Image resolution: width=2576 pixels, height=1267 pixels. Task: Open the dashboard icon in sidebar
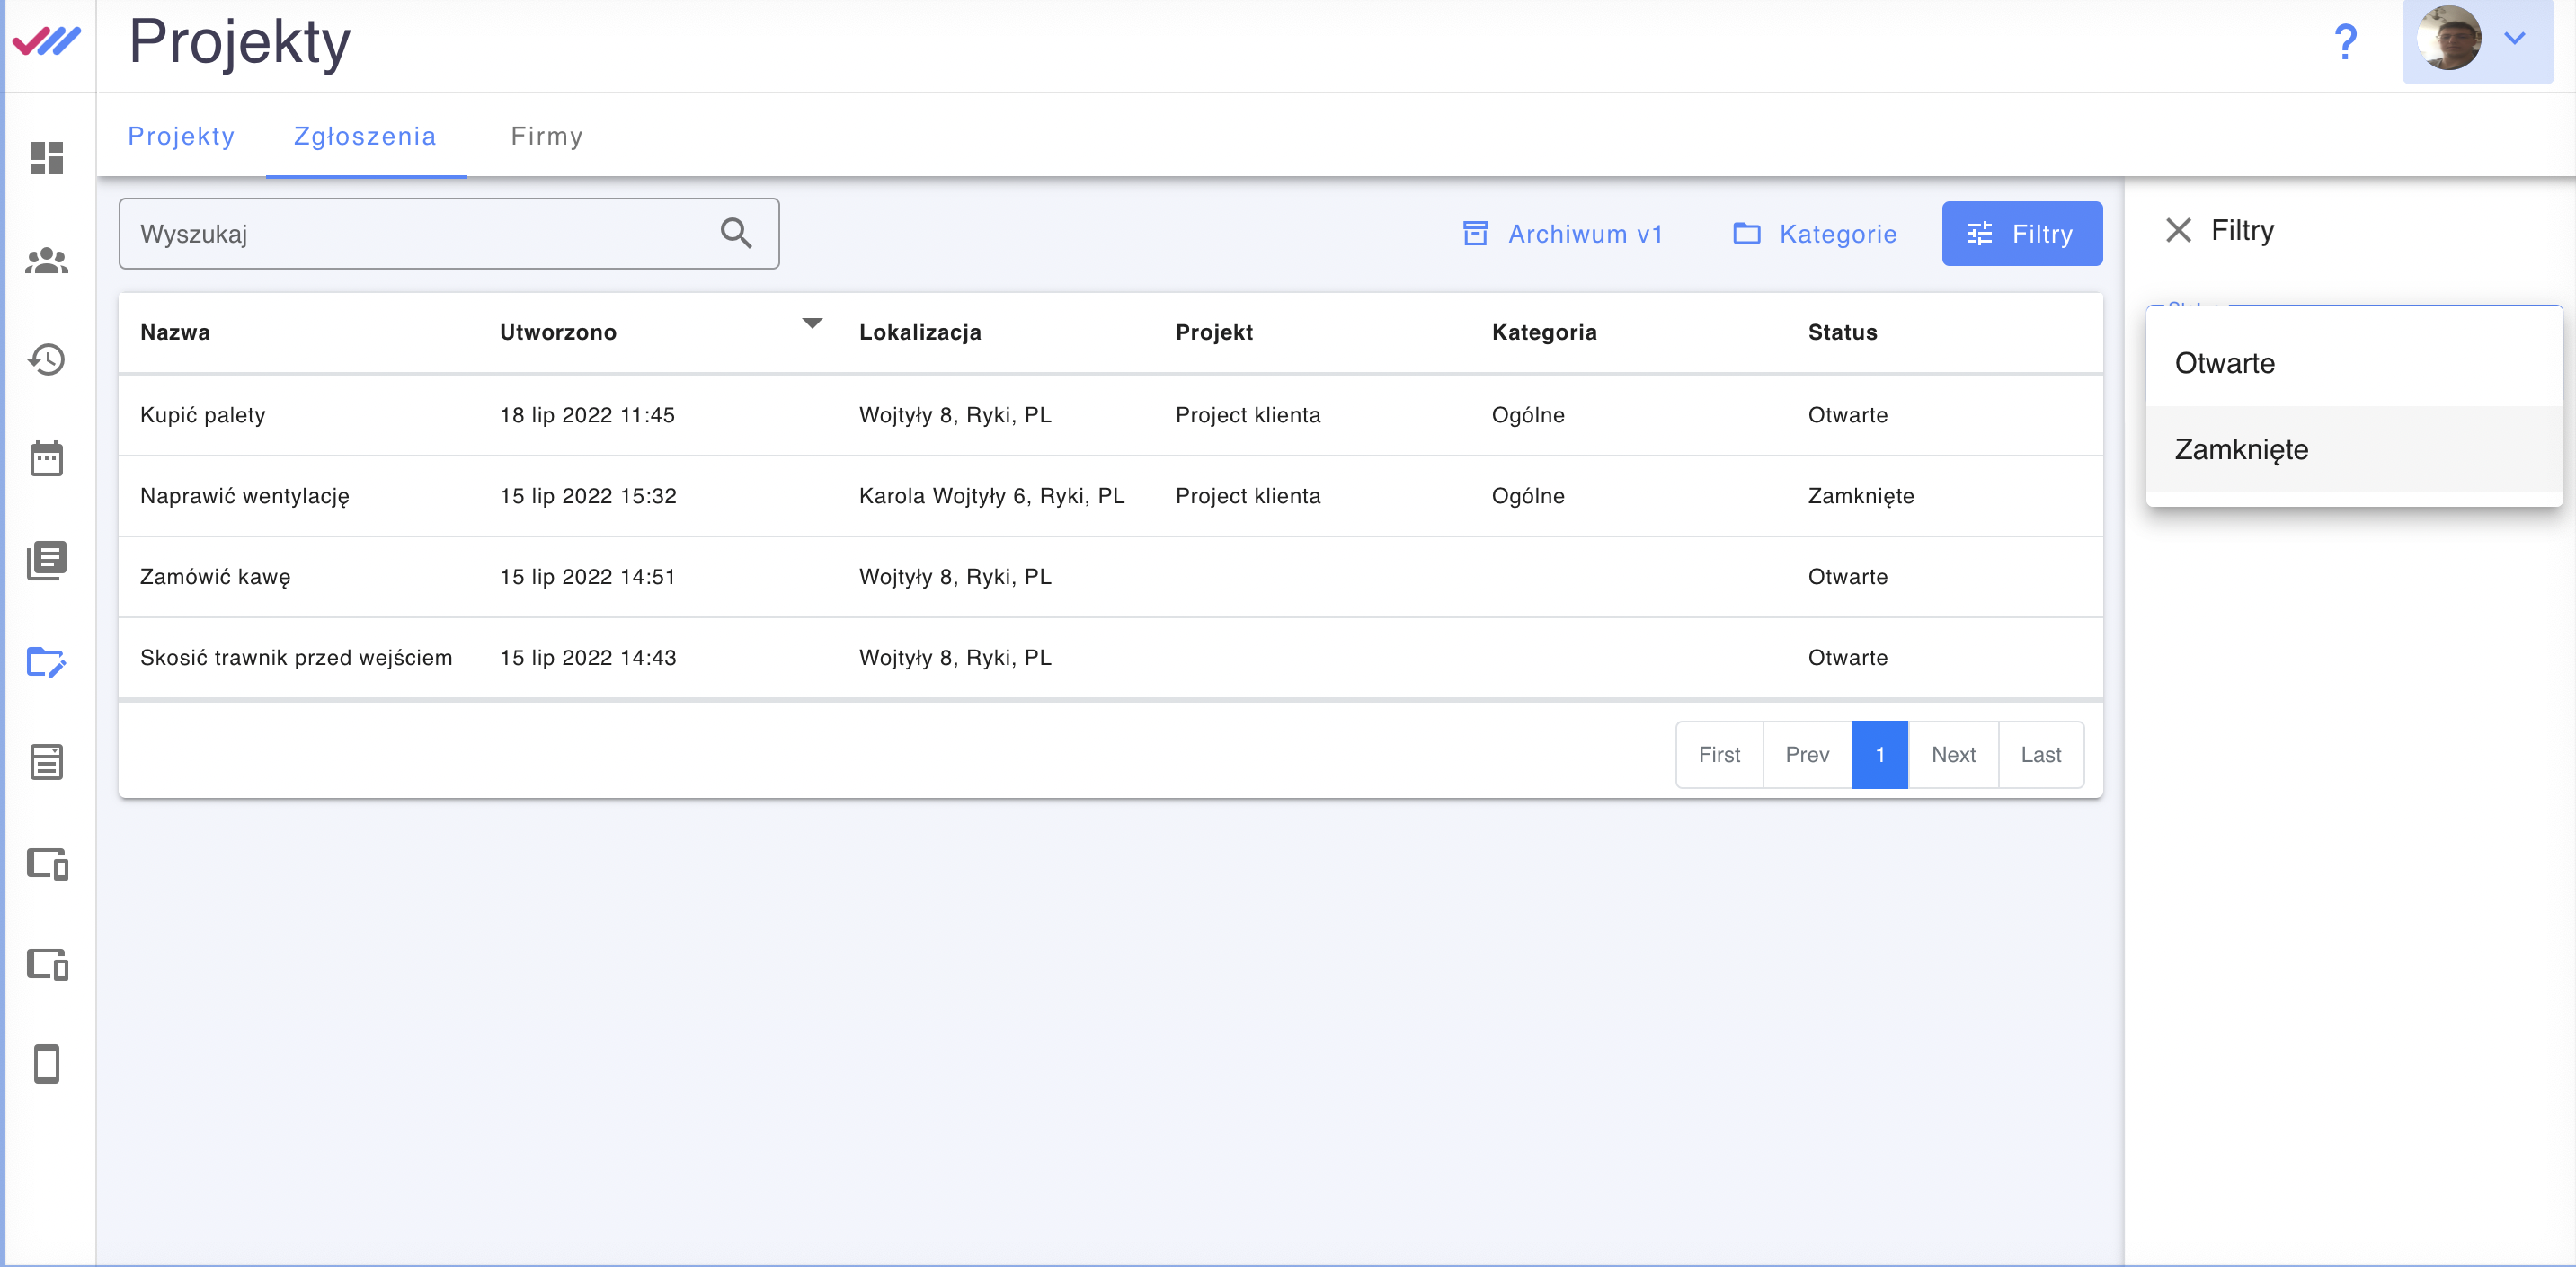pos(47,158)
